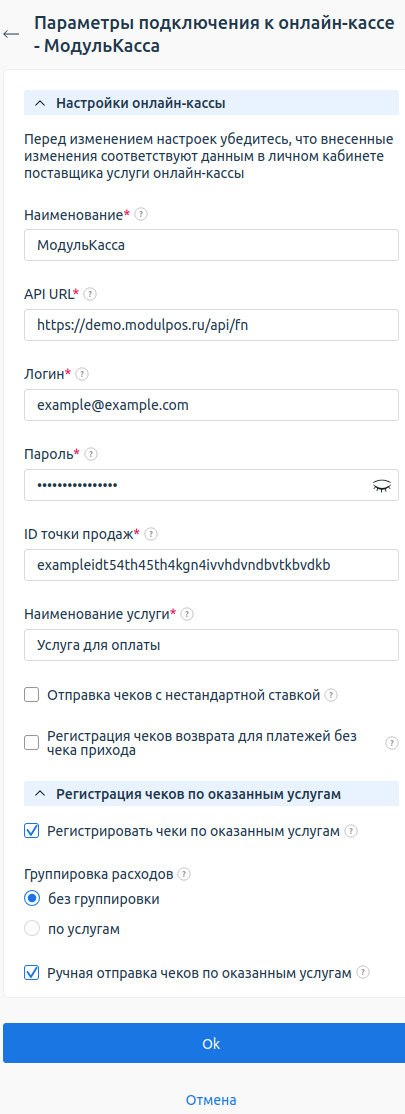Open help icon next to ID точки продаж
The image size is (405, 1114).
point(151,534)
